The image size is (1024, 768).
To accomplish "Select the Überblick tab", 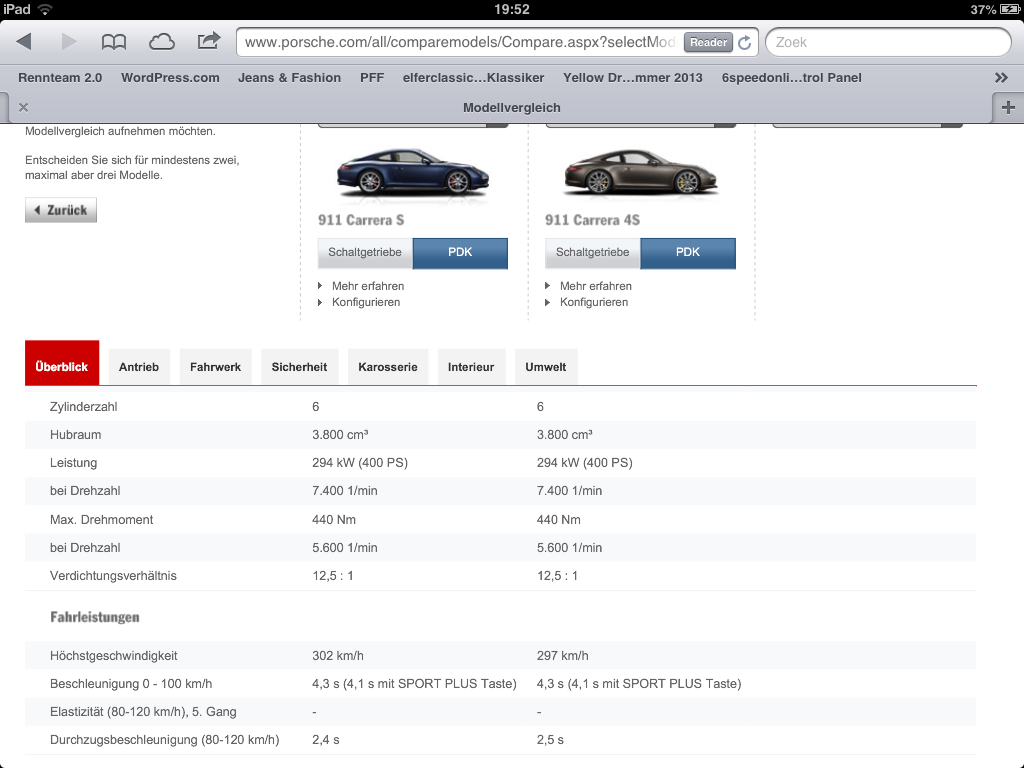I will coord(62,363).
